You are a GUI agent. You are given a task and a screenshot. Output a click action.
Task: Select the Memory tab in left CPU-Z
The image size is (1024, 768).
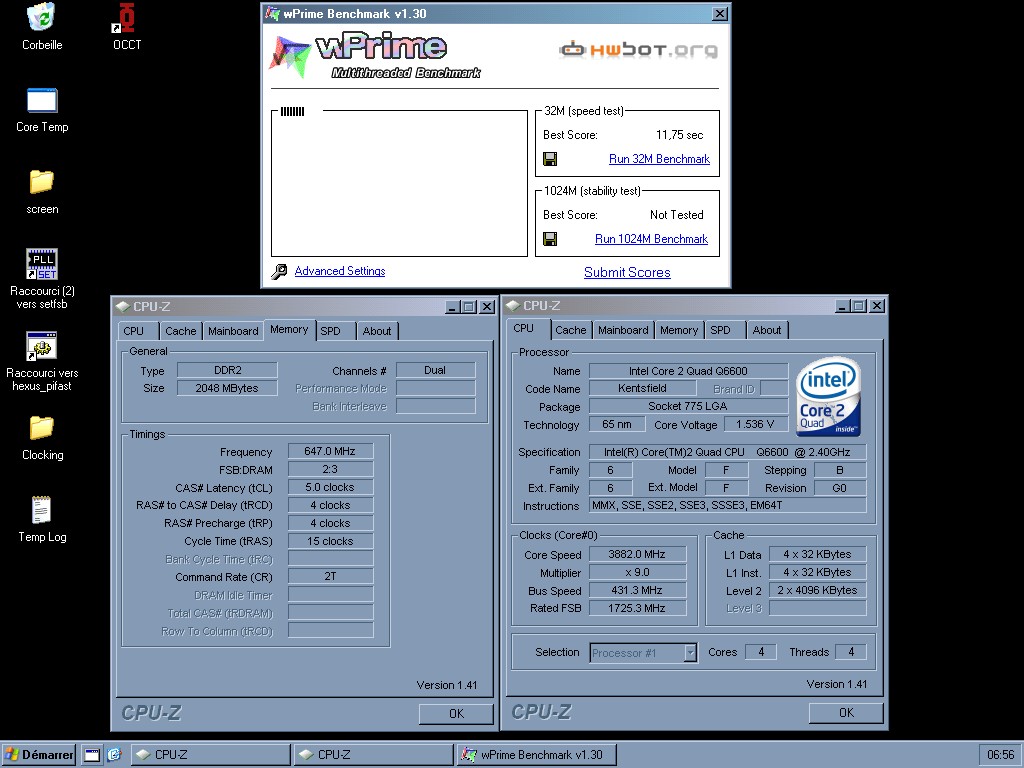pos(289,330)
